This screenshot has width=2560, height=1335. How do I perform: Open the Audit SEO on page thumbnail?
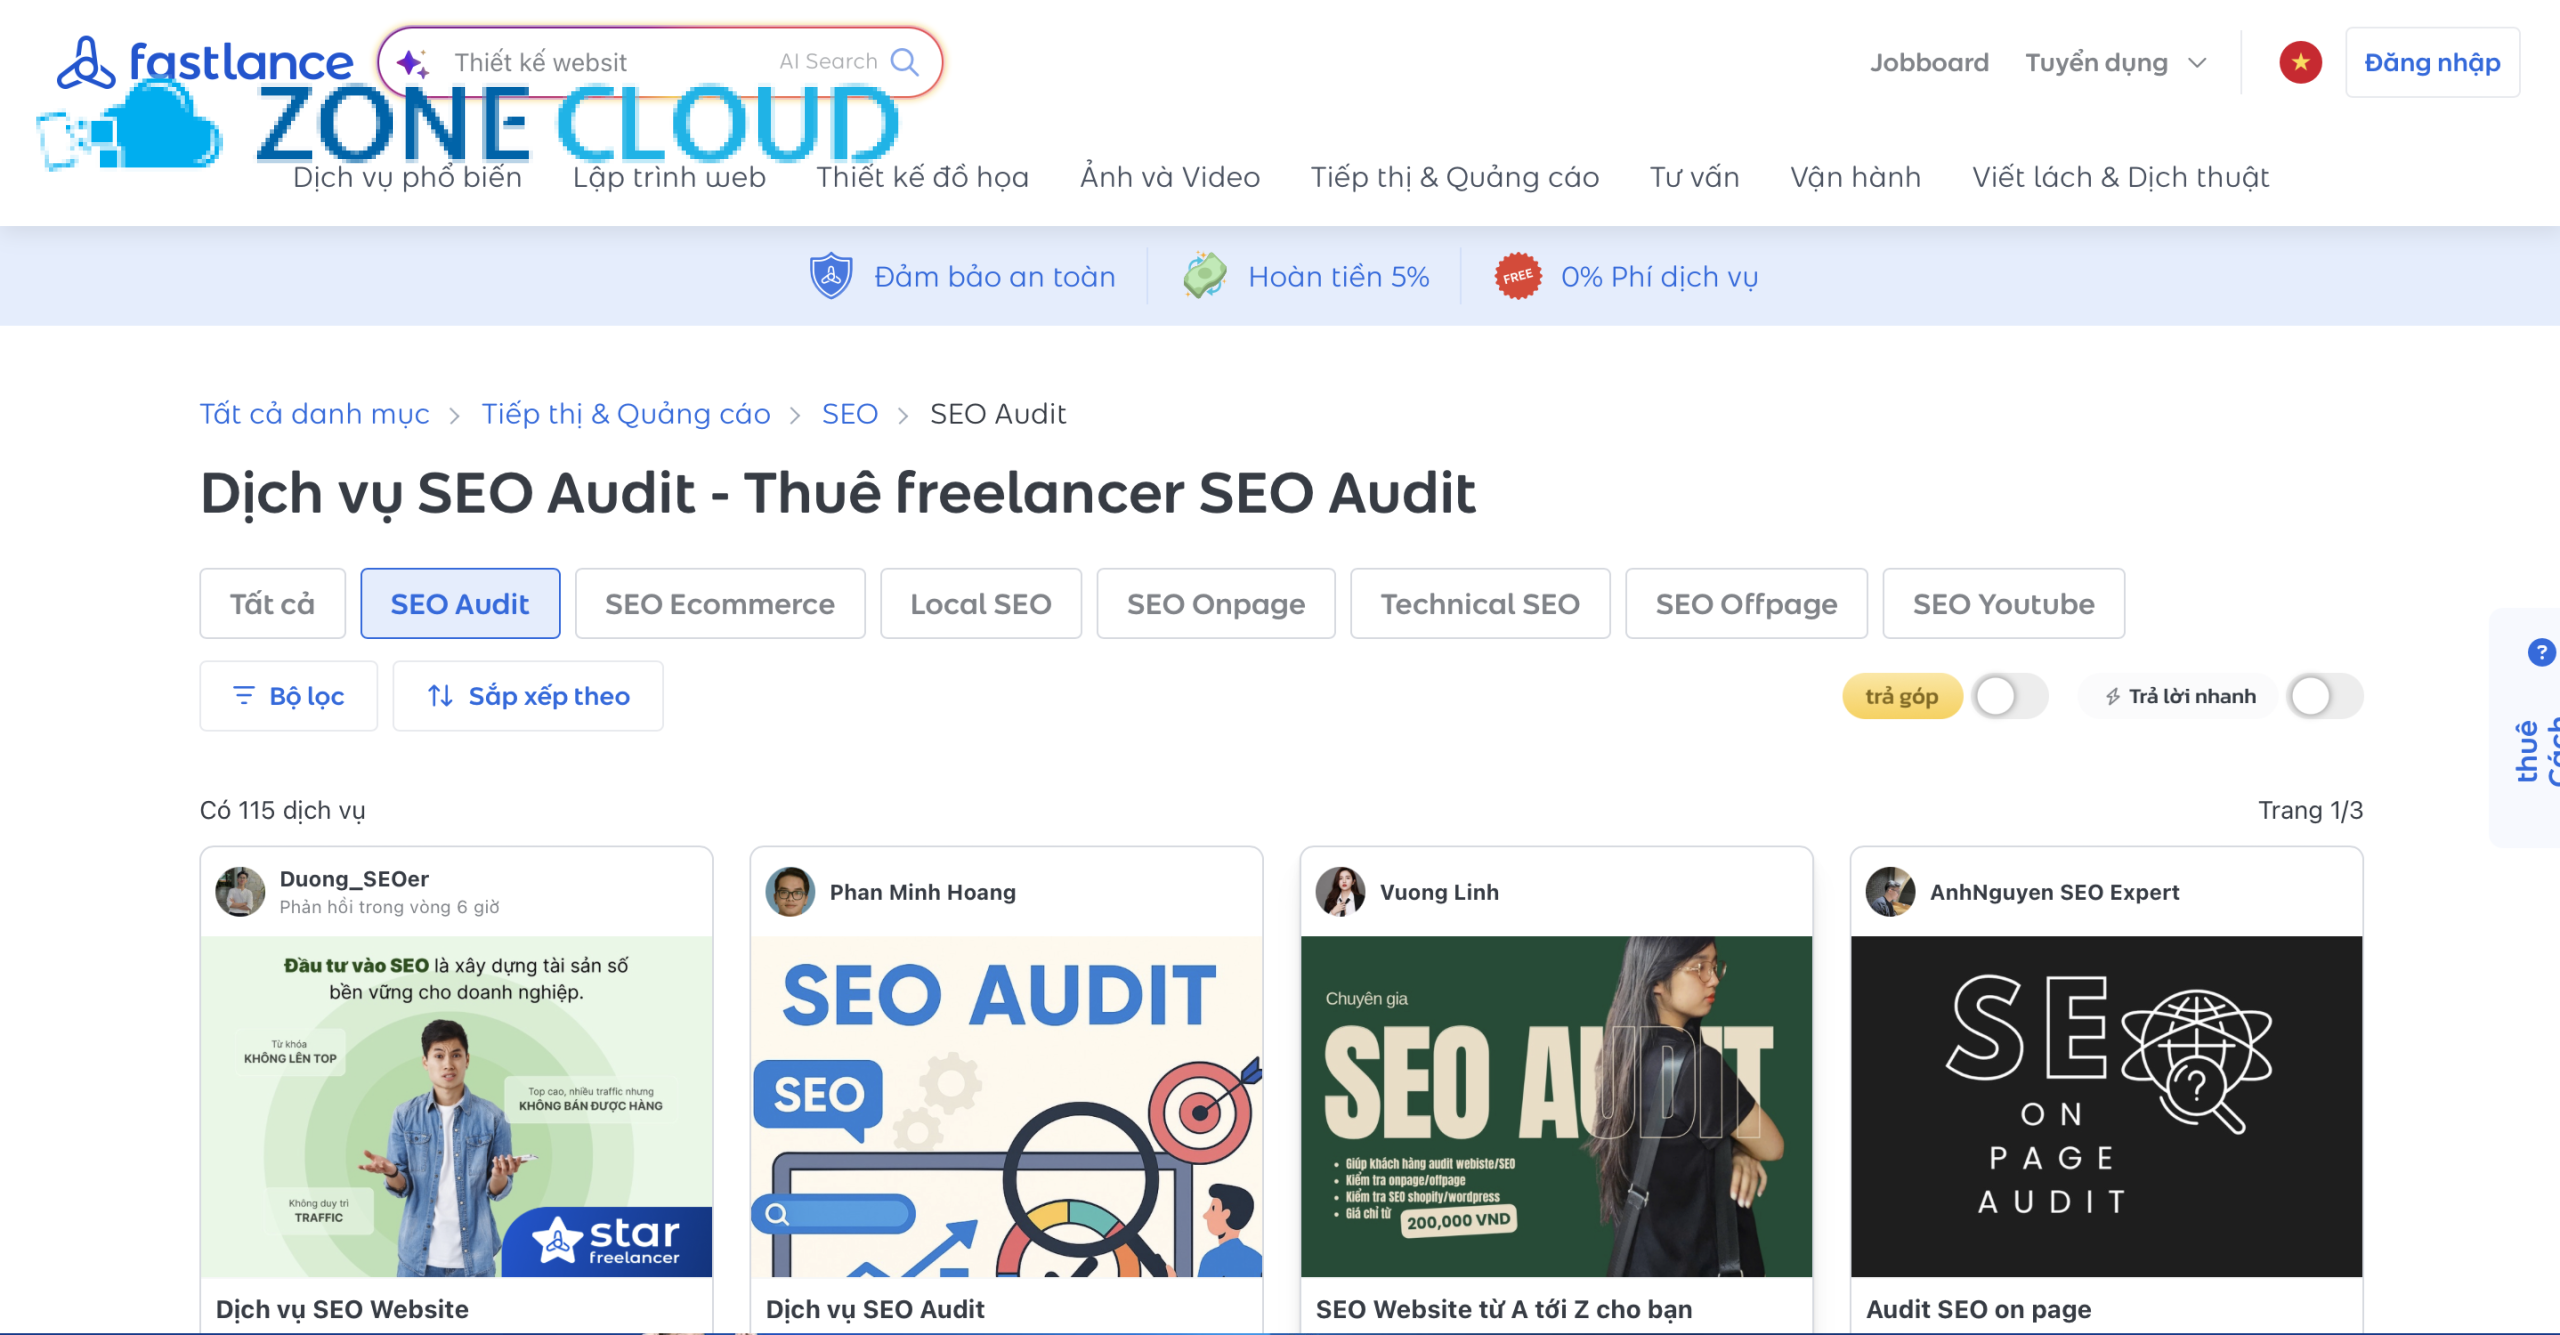2106,1106
